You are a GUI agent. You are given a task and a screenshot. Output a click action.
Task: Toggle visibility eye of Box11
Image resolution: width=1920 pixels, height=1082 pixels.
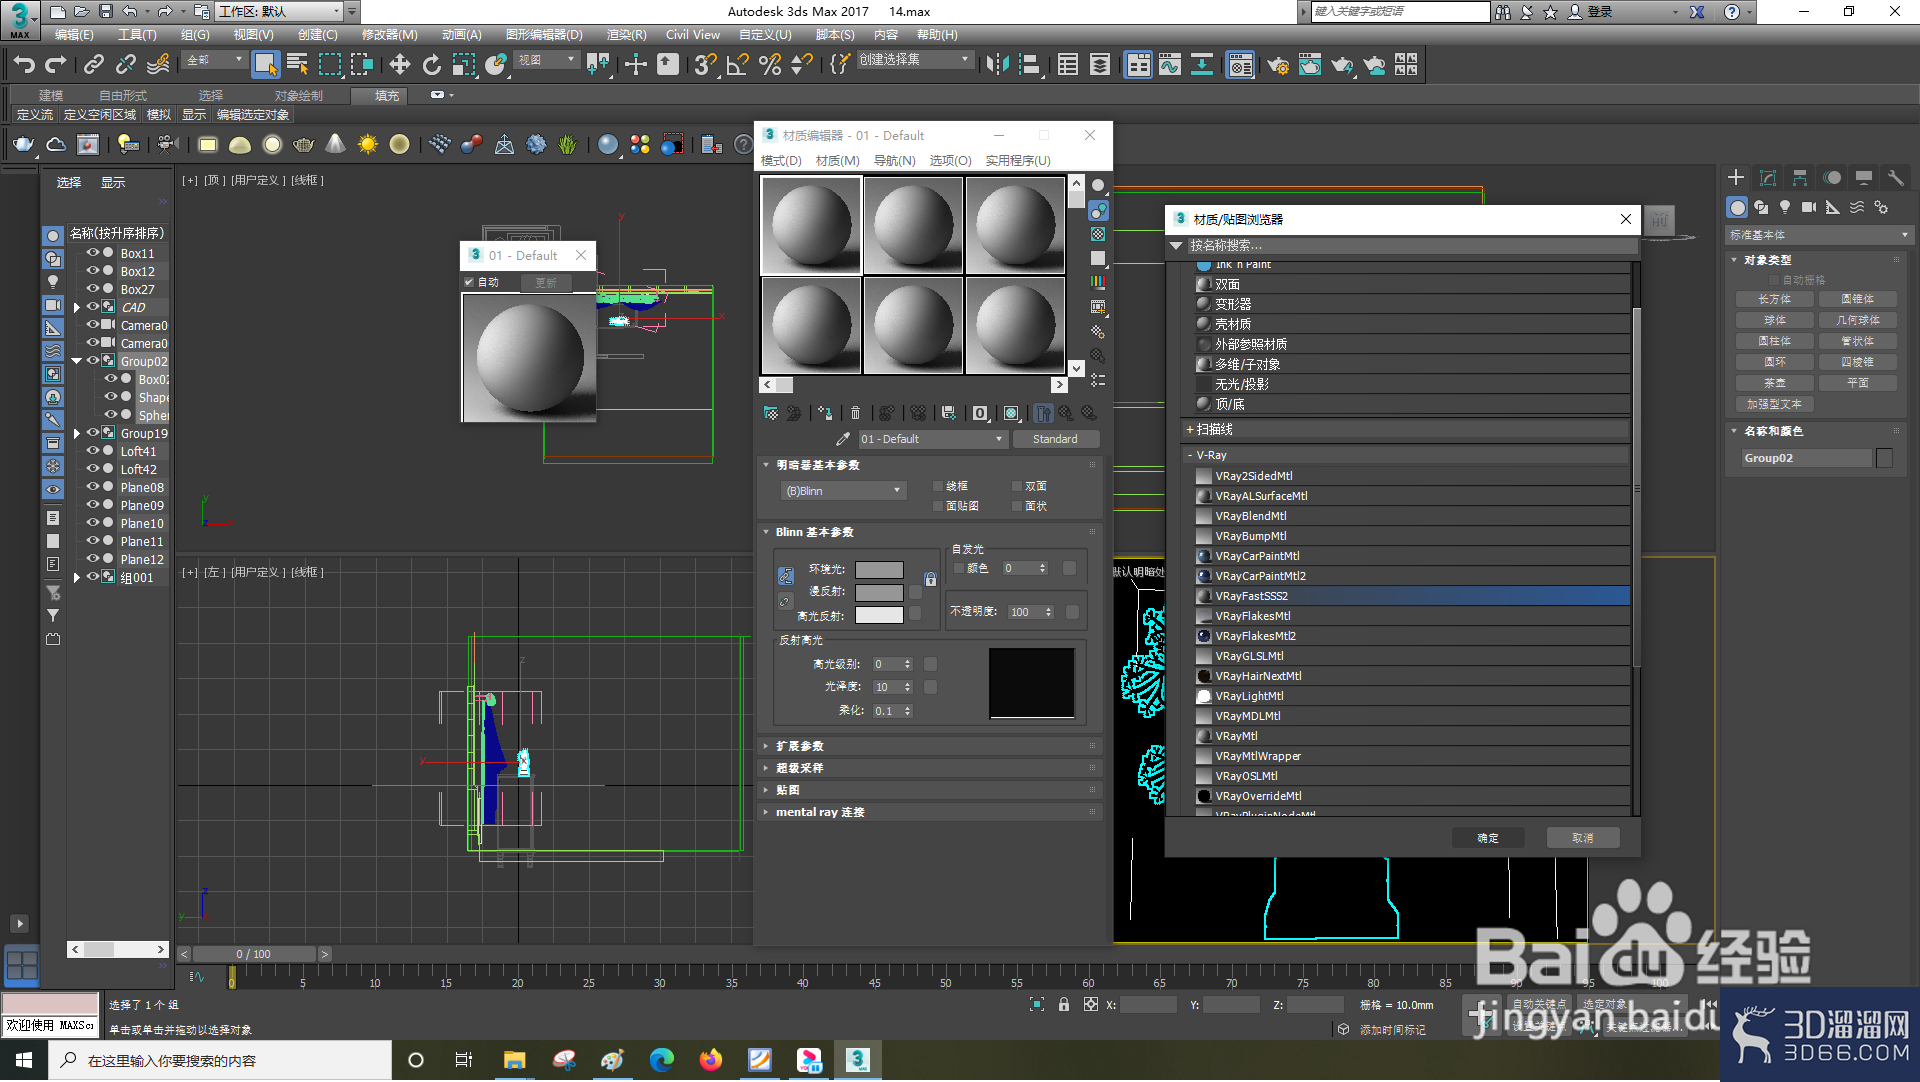click(92, 253)
